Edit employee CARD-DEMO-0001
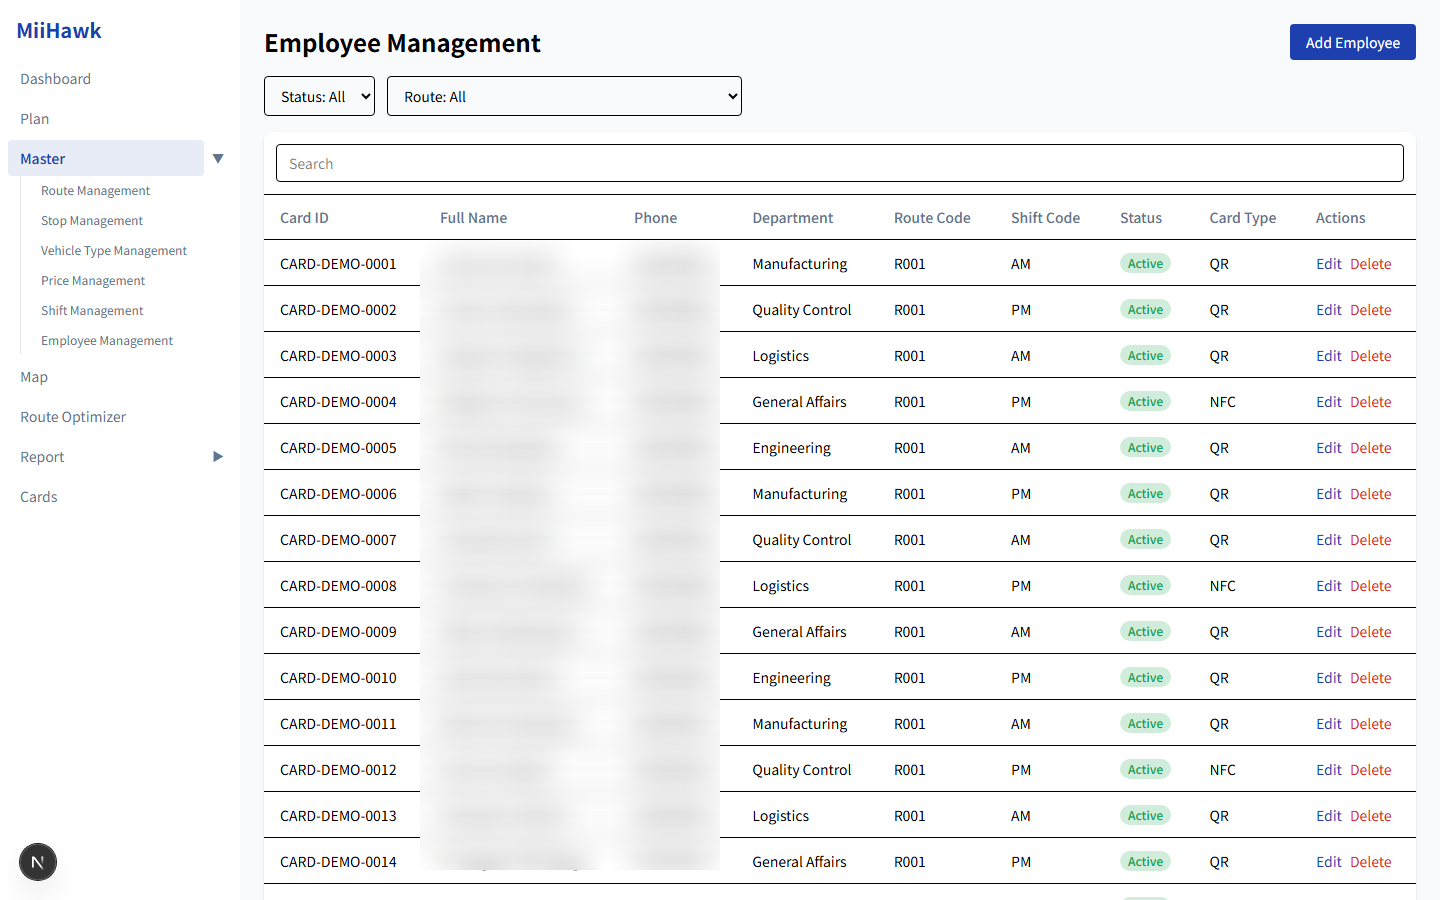The image size is (1440, 900). tap(1328, 264)
